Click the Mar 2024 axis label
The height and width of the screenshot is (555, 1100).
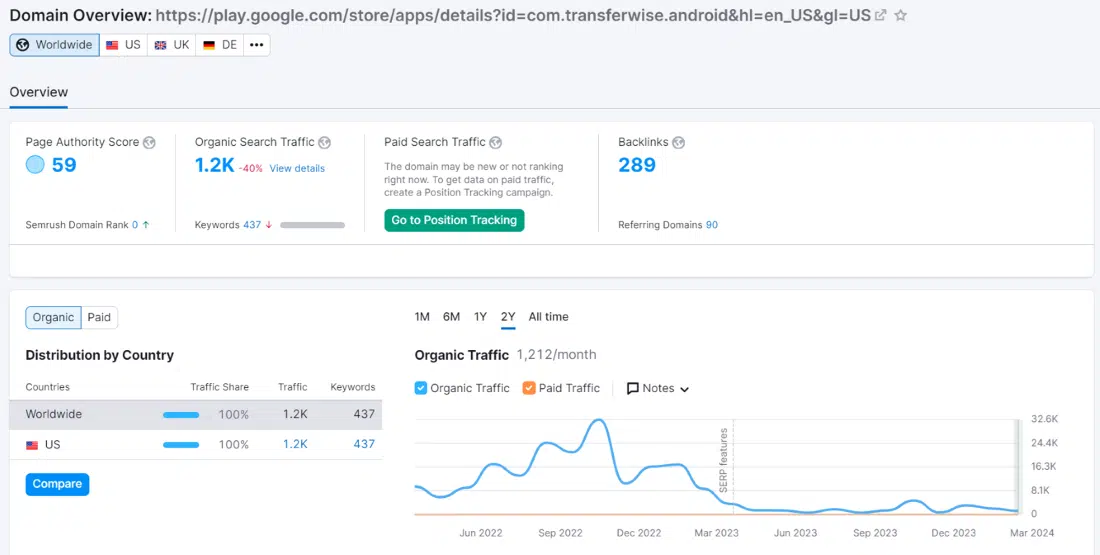[1031, 533]
